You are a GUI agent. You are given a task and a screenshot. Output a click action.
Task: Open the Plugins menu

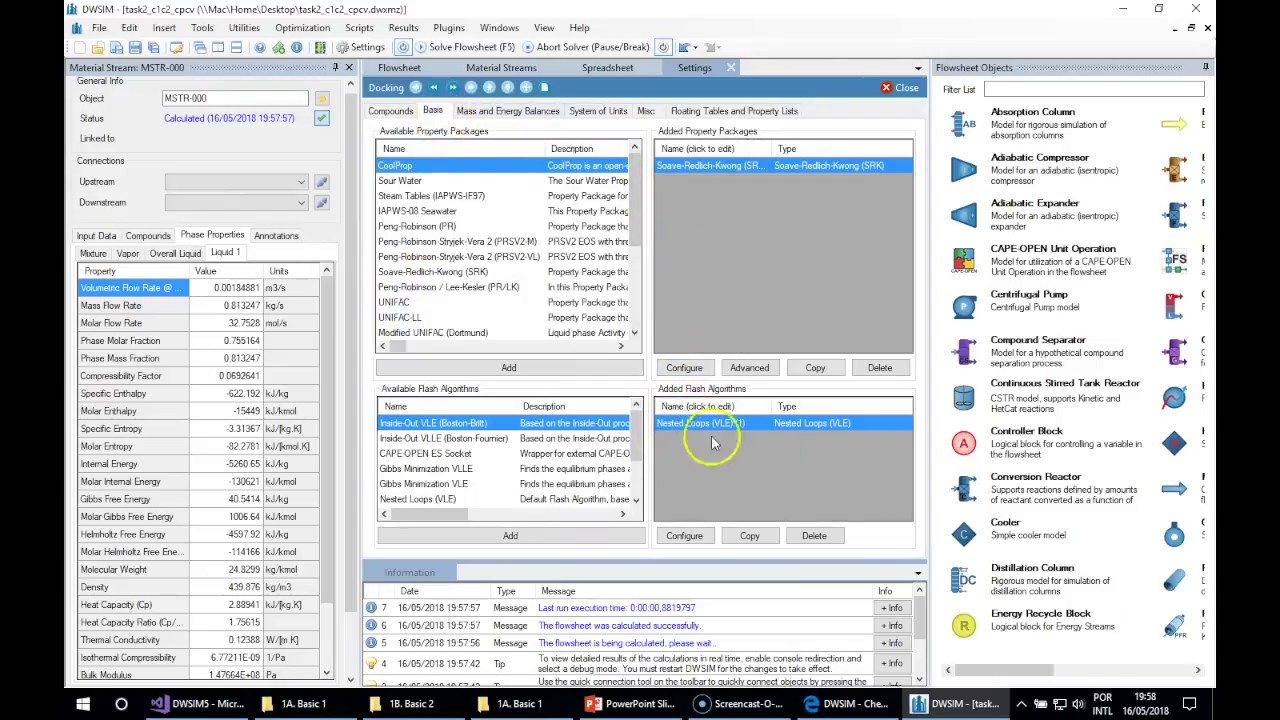tap(449, 28)
